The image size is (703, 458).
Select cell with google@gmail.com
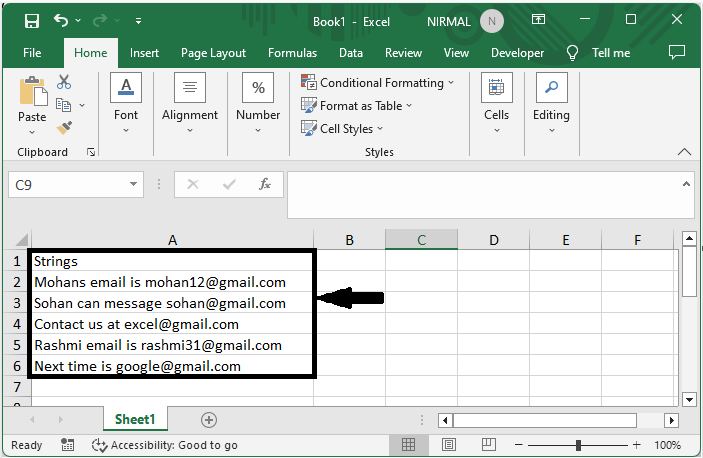click(173, 366)
